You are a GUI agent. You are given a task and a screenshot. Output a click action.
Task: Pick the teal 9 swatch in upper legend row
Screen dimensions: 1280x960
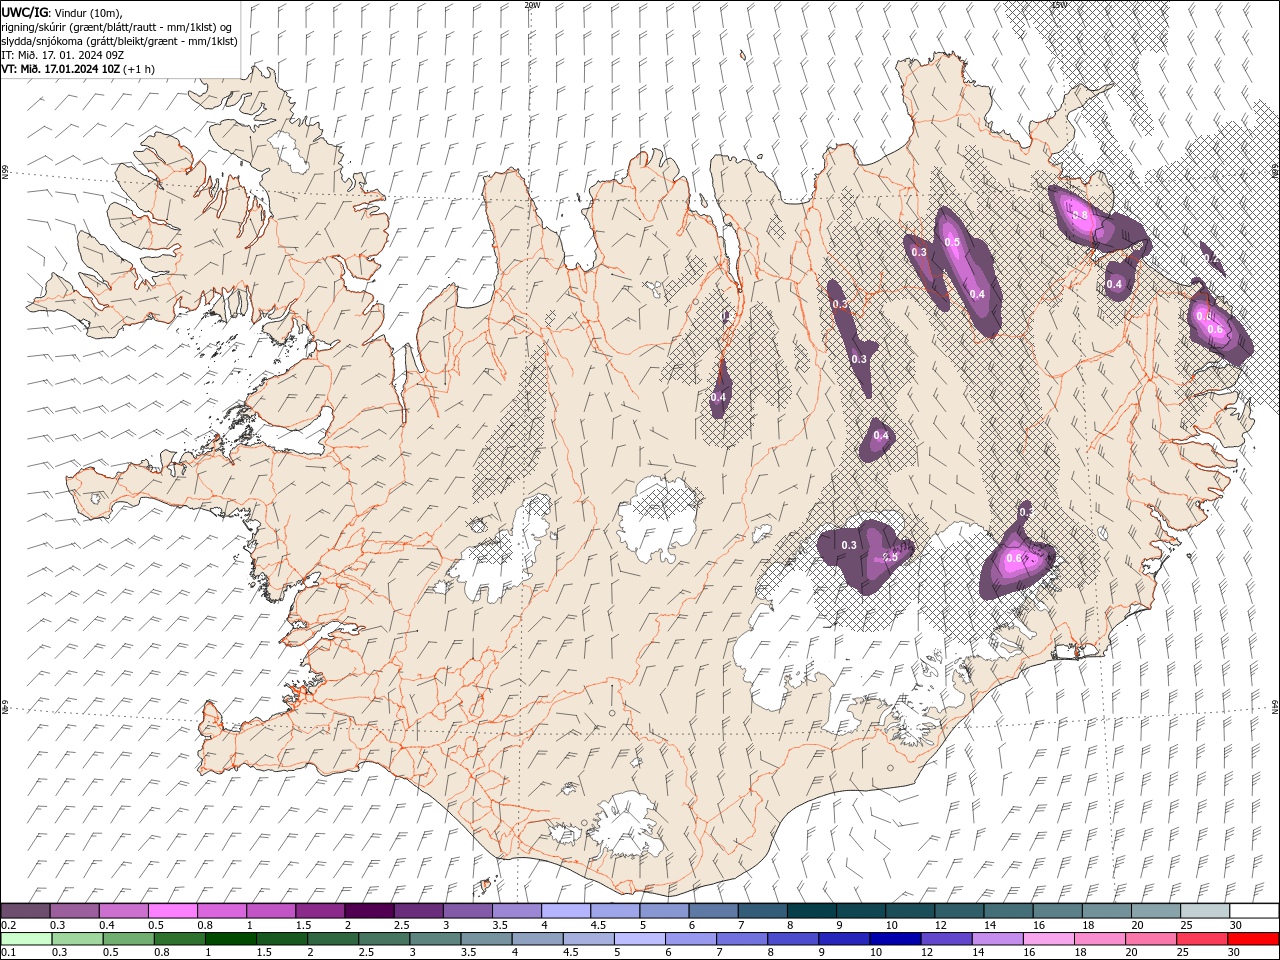coord(860,911)
